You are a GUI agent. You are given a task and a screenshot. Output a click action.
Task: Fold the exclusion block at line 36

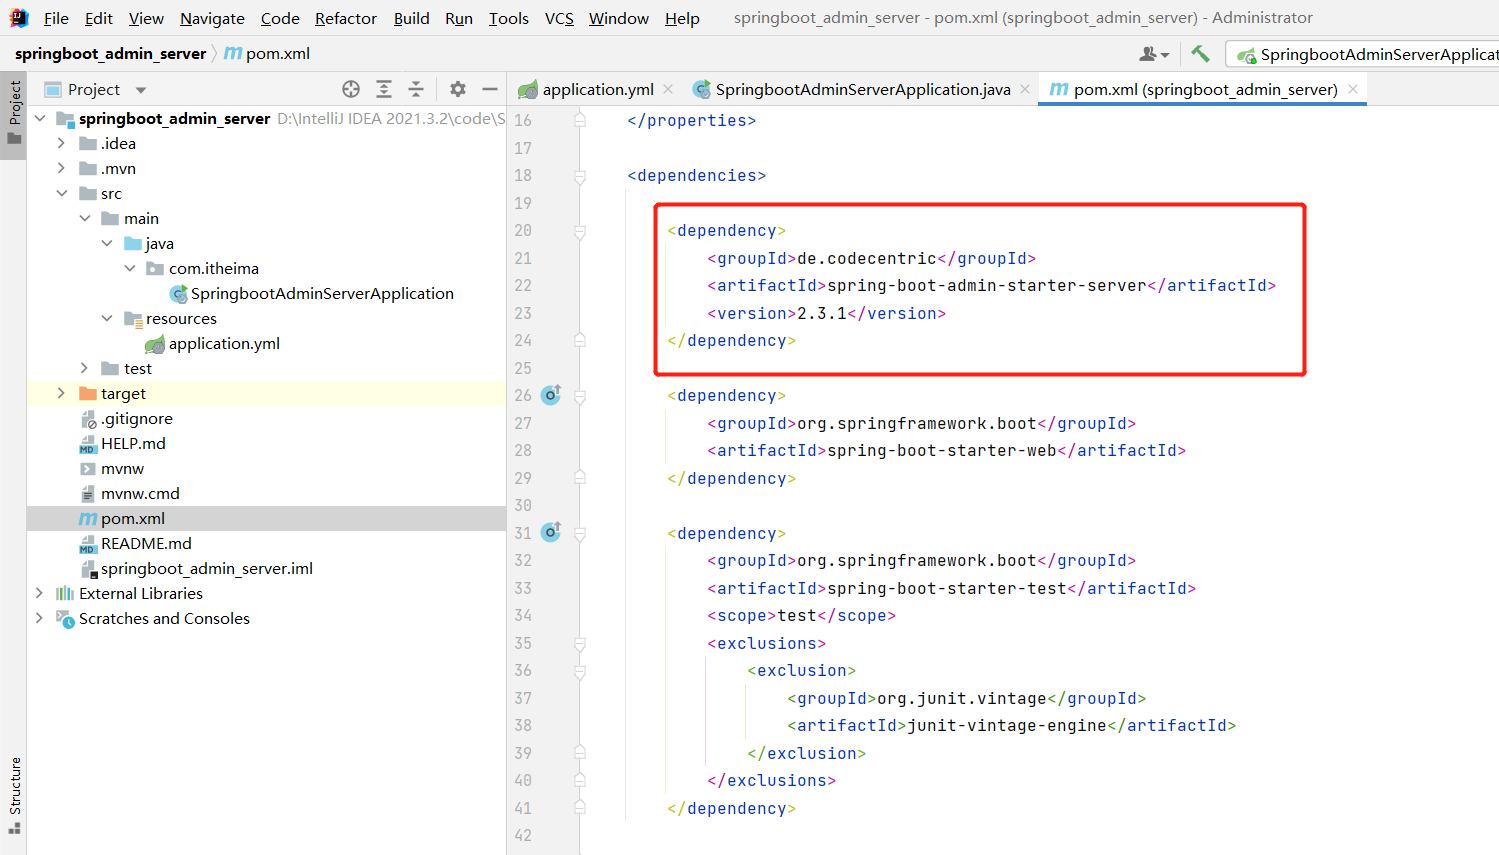tap(580, 671)
